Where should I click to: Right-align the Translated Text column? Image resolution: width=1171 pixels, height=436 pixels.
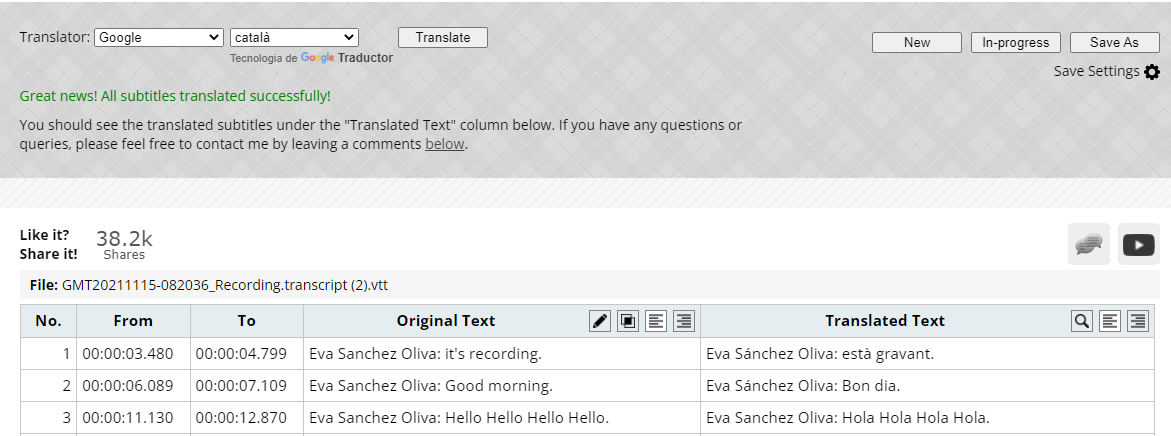pos(1137,321)
